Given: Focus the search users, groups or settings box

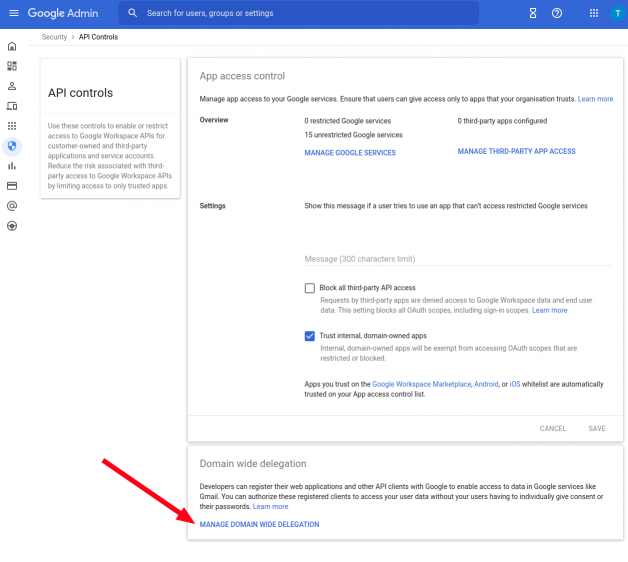Looking at the screenshot, I should (x=298, y=13).
